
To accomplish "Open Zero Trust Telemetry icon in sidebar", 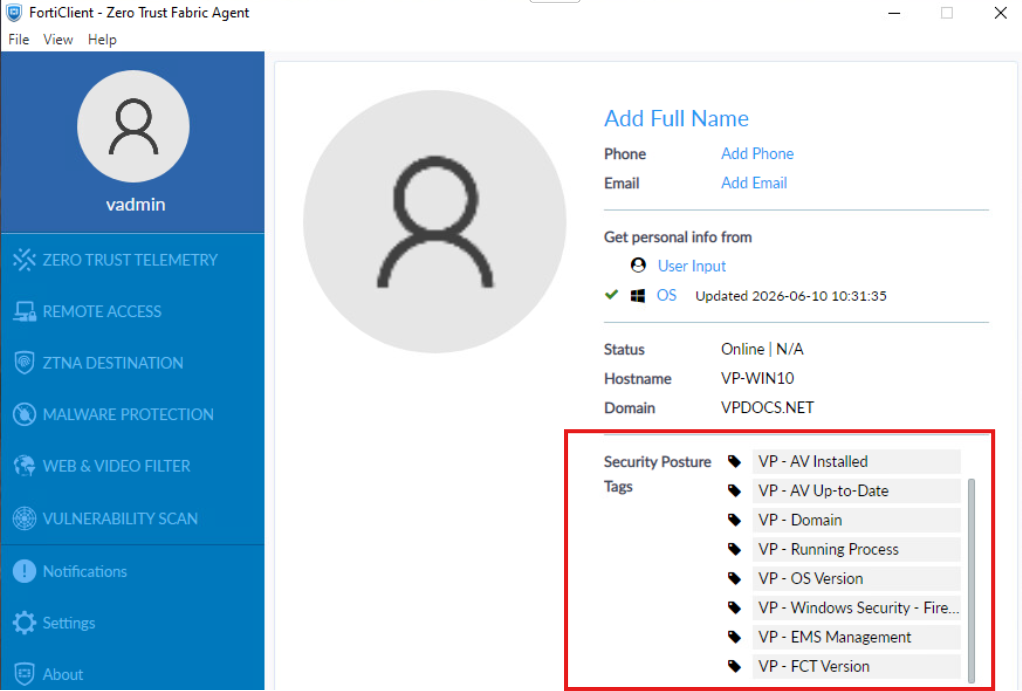I will (x=24, y=259).
